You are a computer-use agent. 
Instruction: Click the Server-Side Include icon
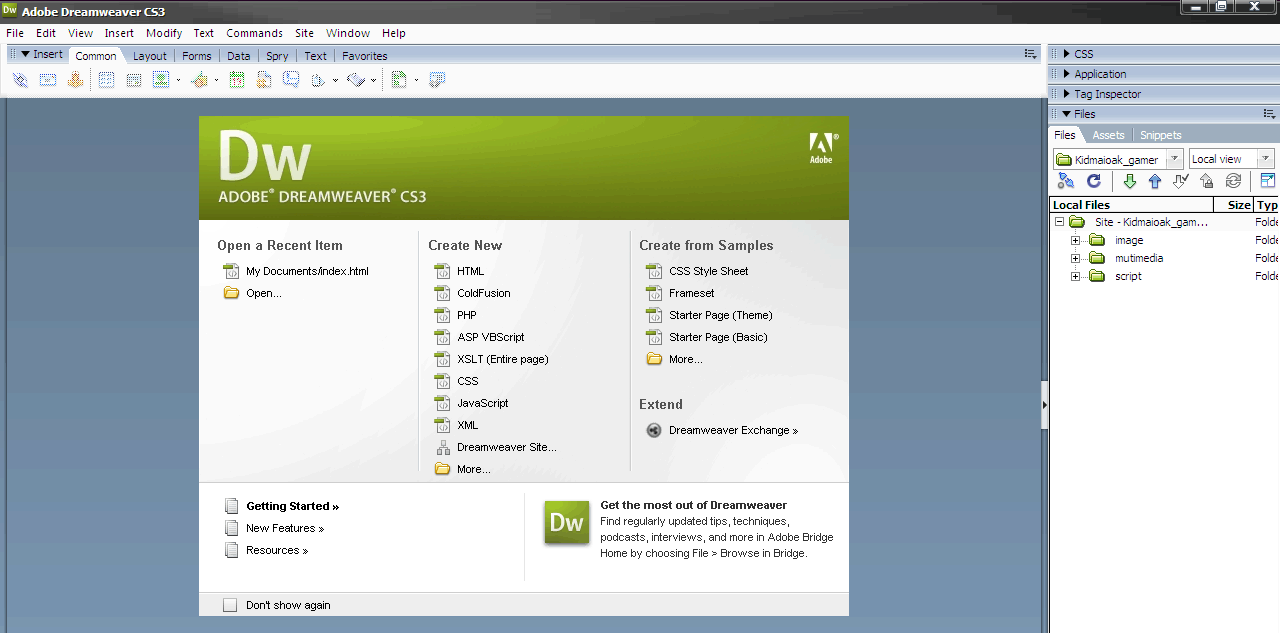pos(264,80)
